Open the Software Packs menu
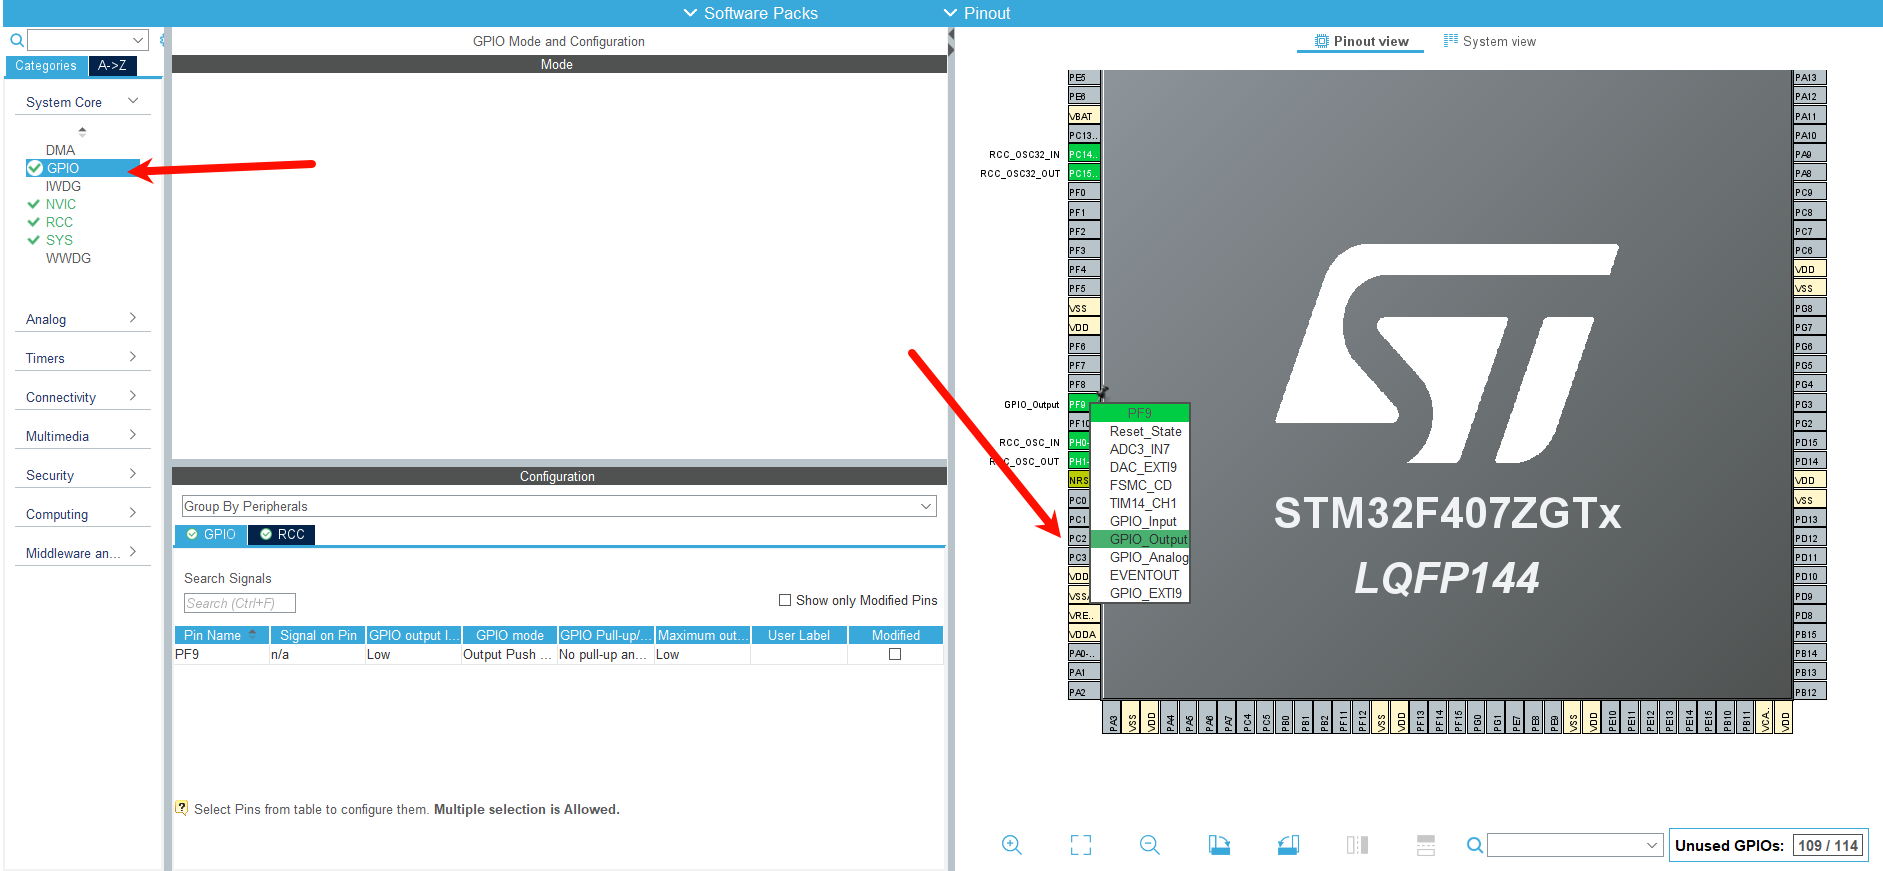 tap(750, 13)
